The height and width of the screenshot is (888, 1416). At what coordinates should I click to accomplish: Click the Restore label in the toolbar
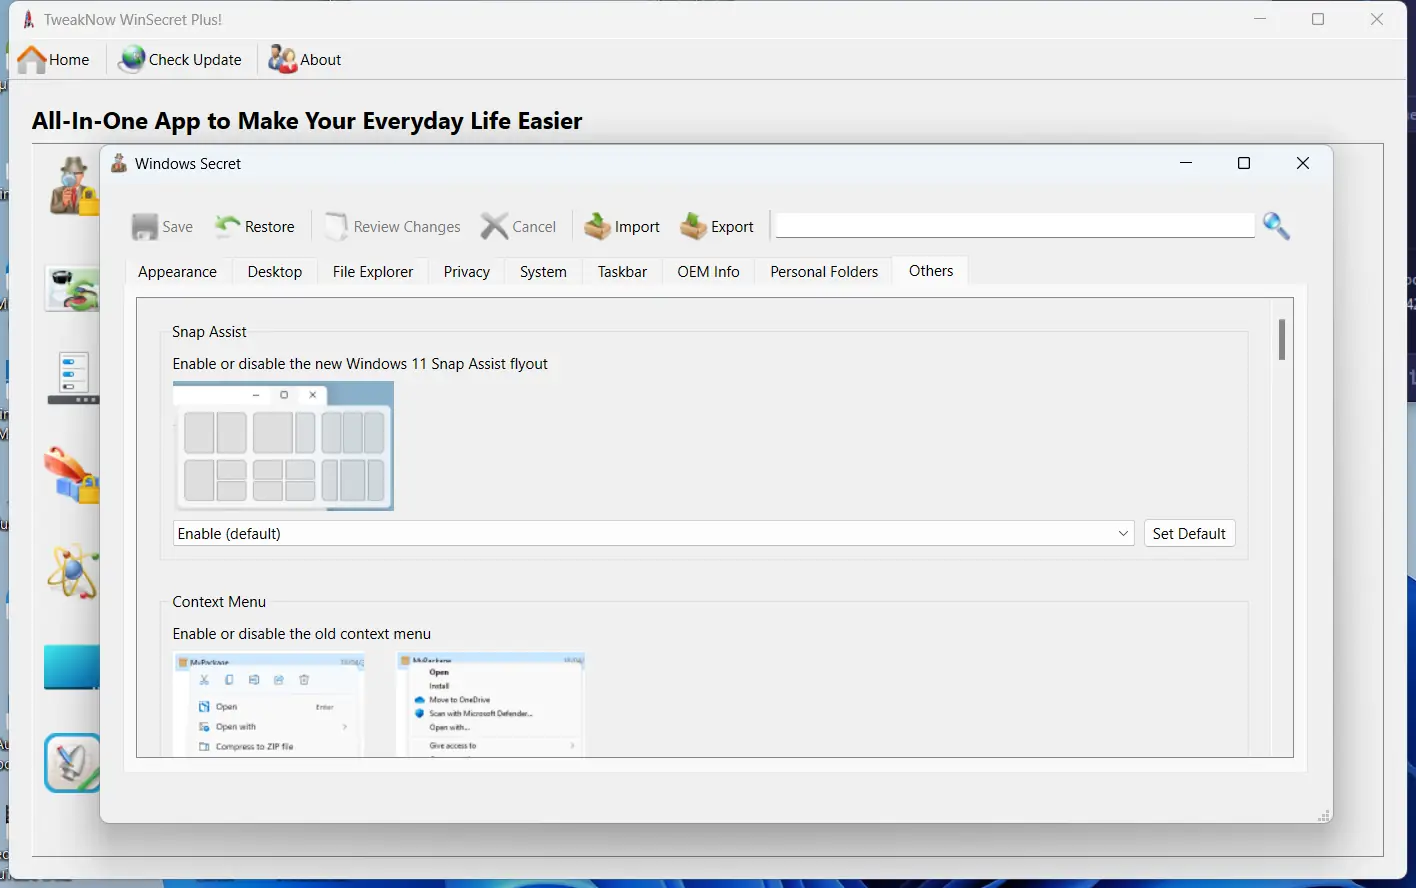click(x=270, y=227)
